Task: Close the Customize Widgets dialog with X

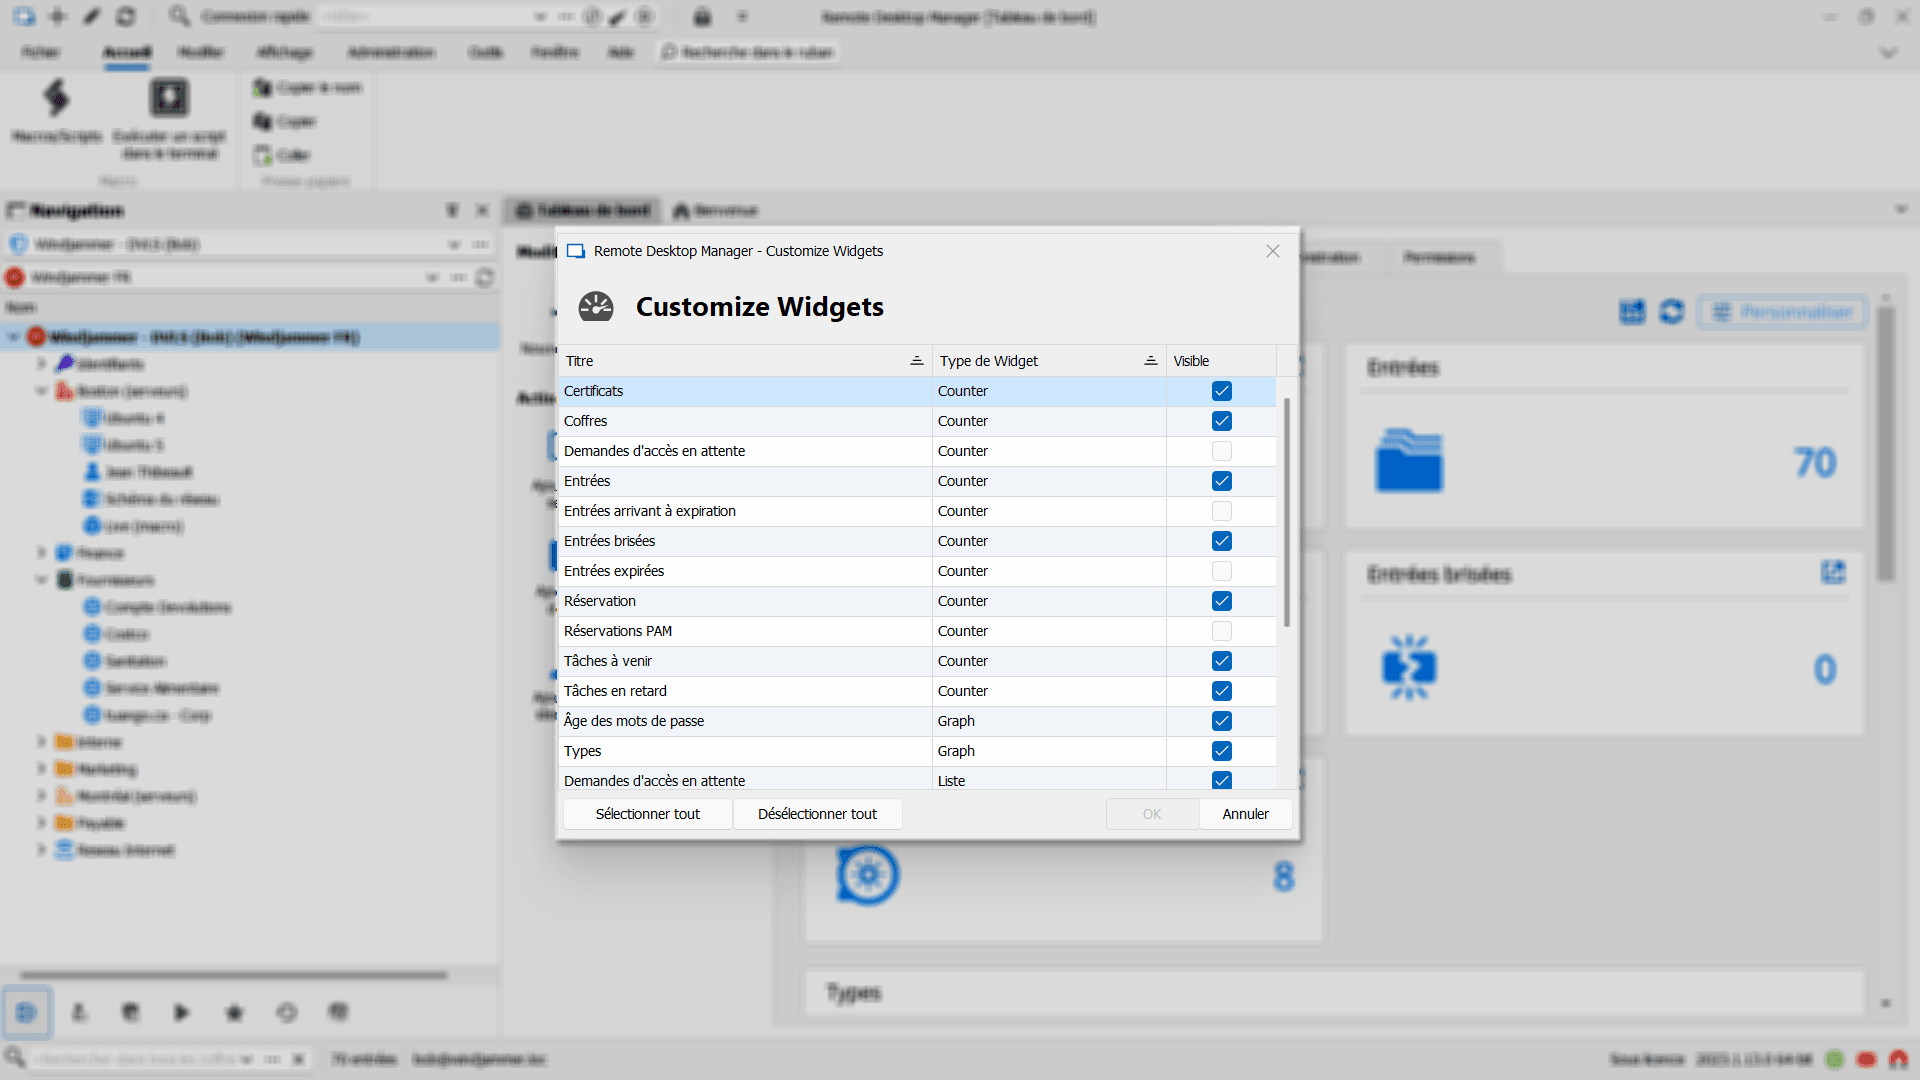Action: [x=1272, y=251]
